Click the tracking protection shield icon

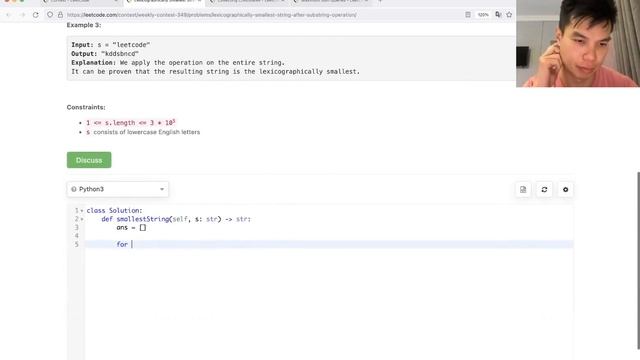(x=50, y=15)
